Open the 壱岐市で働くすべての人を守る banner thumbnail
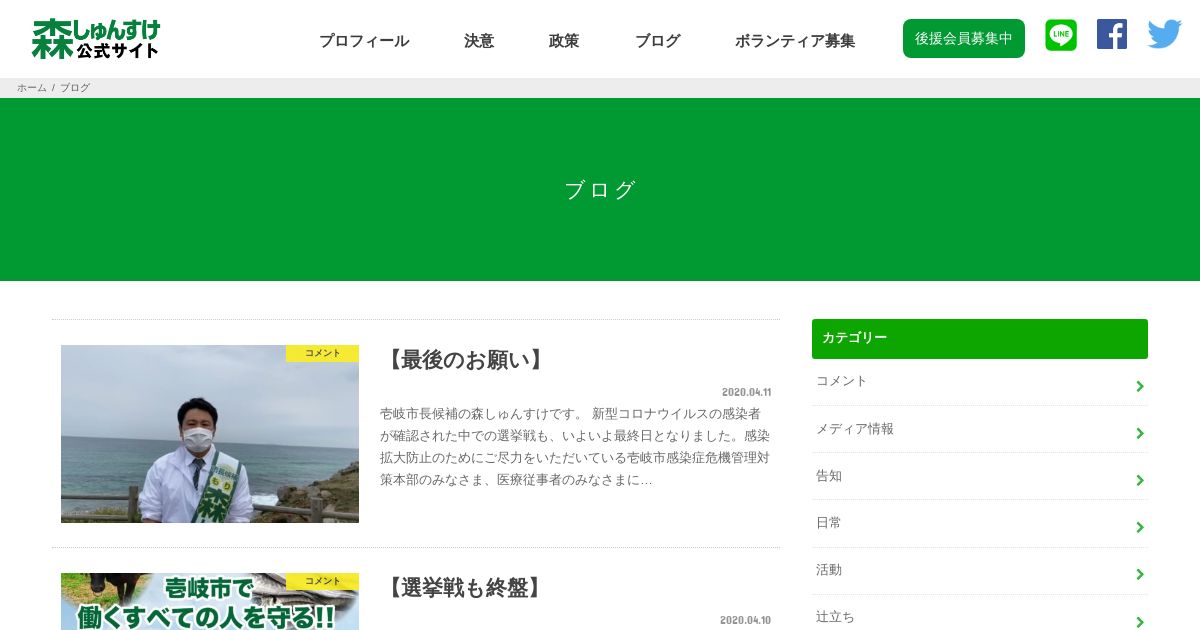Image resolution: width=1200 pixels, height=630 pixels. (x=210, y=601)
